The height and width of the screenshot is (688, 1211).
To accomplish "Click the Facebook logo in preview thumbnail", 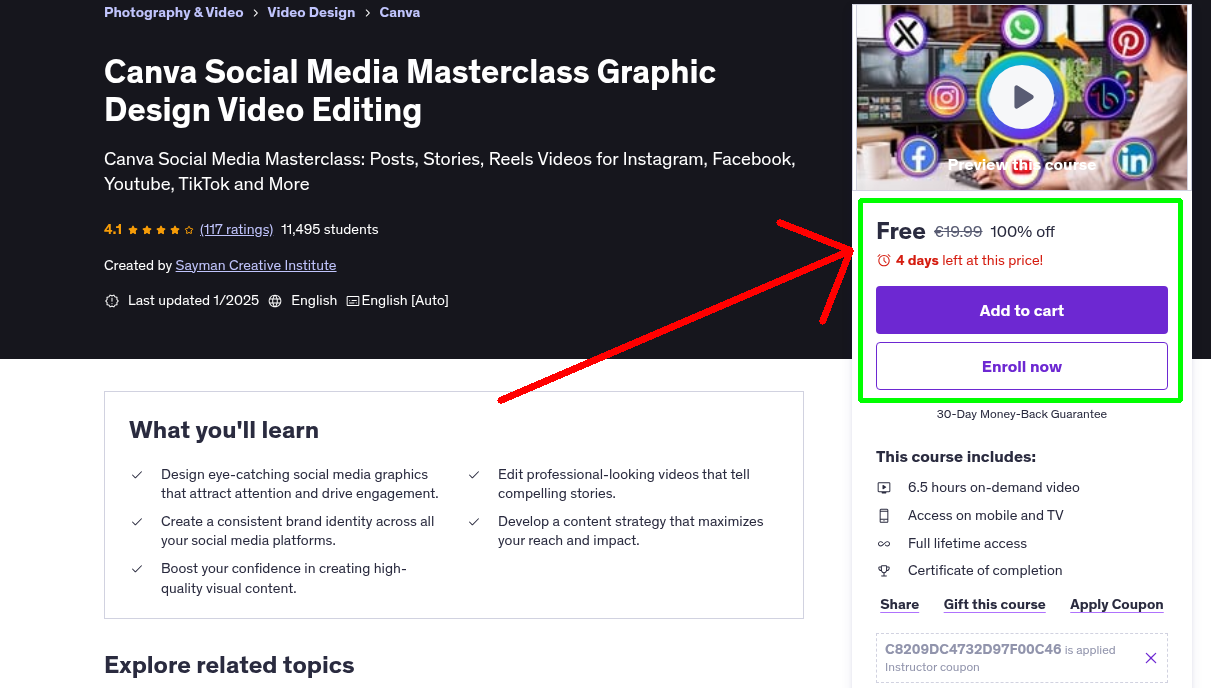I will click(x=917, y=156).
